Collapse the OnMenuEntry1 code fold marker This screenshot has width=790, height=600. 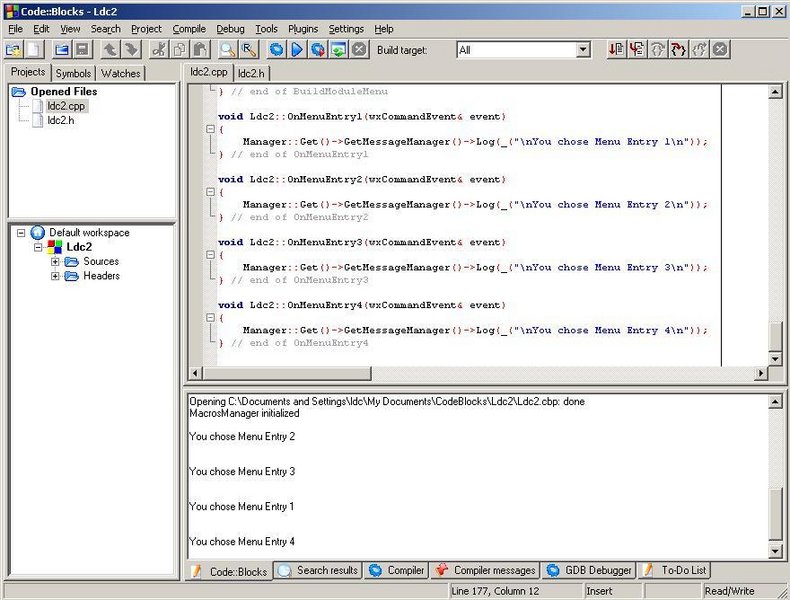coord(211,129)
